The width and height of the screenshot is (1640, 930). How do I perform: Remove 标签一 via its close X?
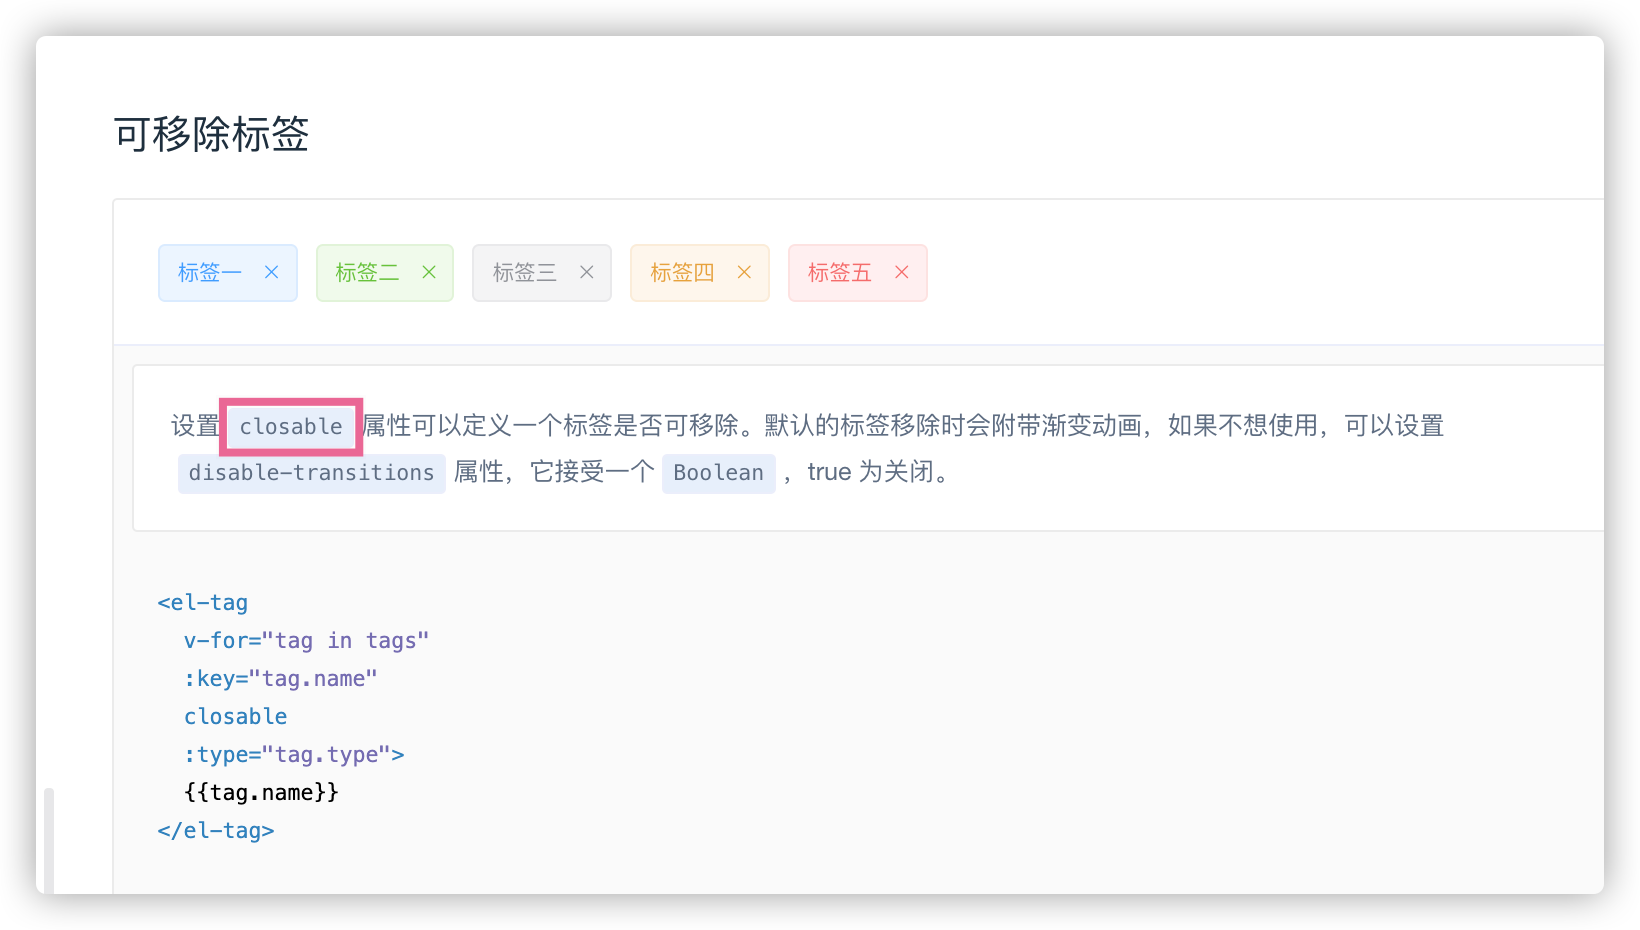[271, 272]
